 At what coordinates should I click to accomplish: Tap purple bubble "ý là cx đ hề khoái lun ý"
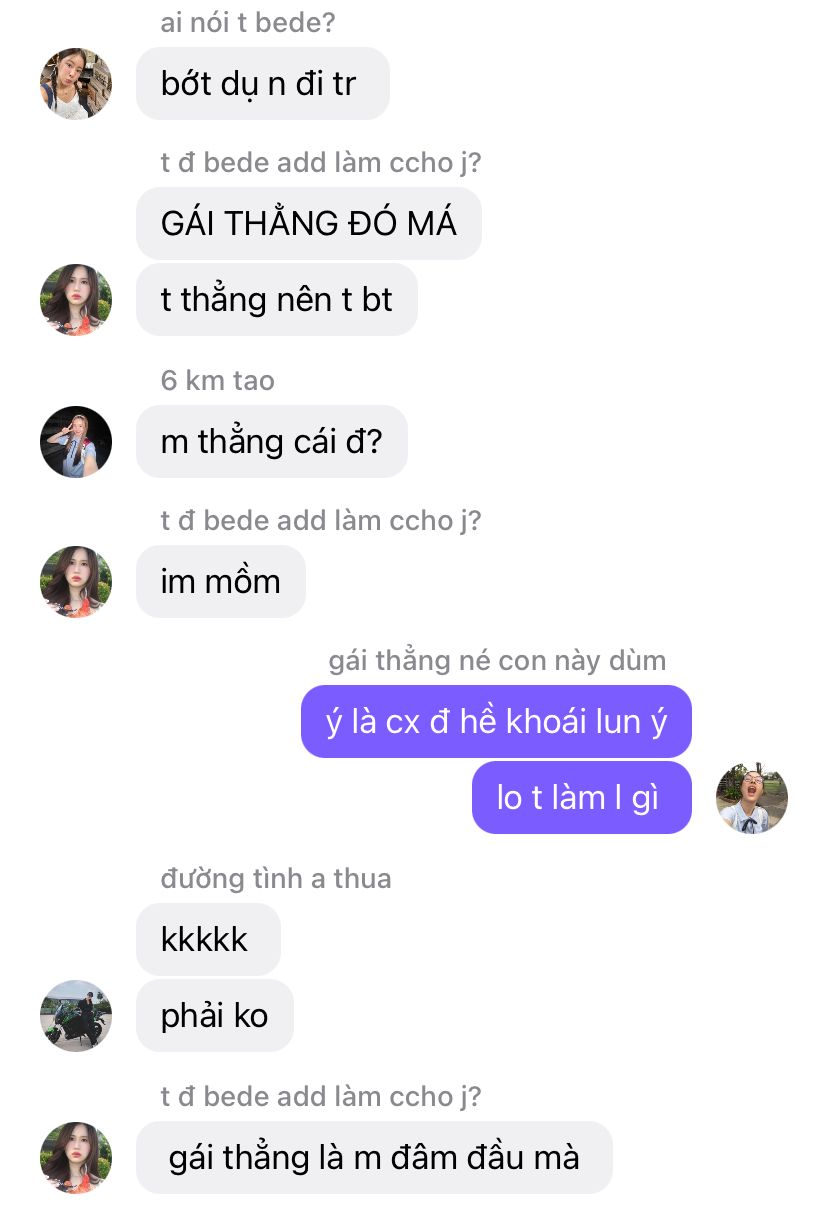click(496, 721)
